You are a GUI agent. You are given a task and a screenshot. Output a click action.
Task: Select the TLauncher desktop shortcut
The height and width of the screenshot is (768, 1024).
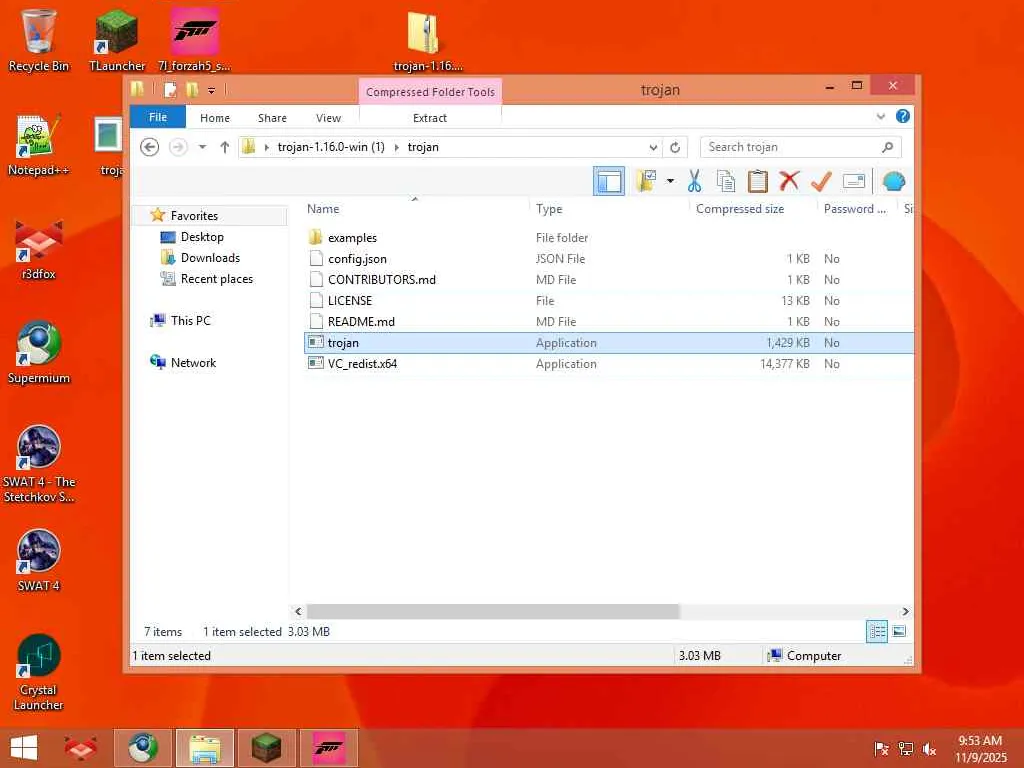[117, 39]
